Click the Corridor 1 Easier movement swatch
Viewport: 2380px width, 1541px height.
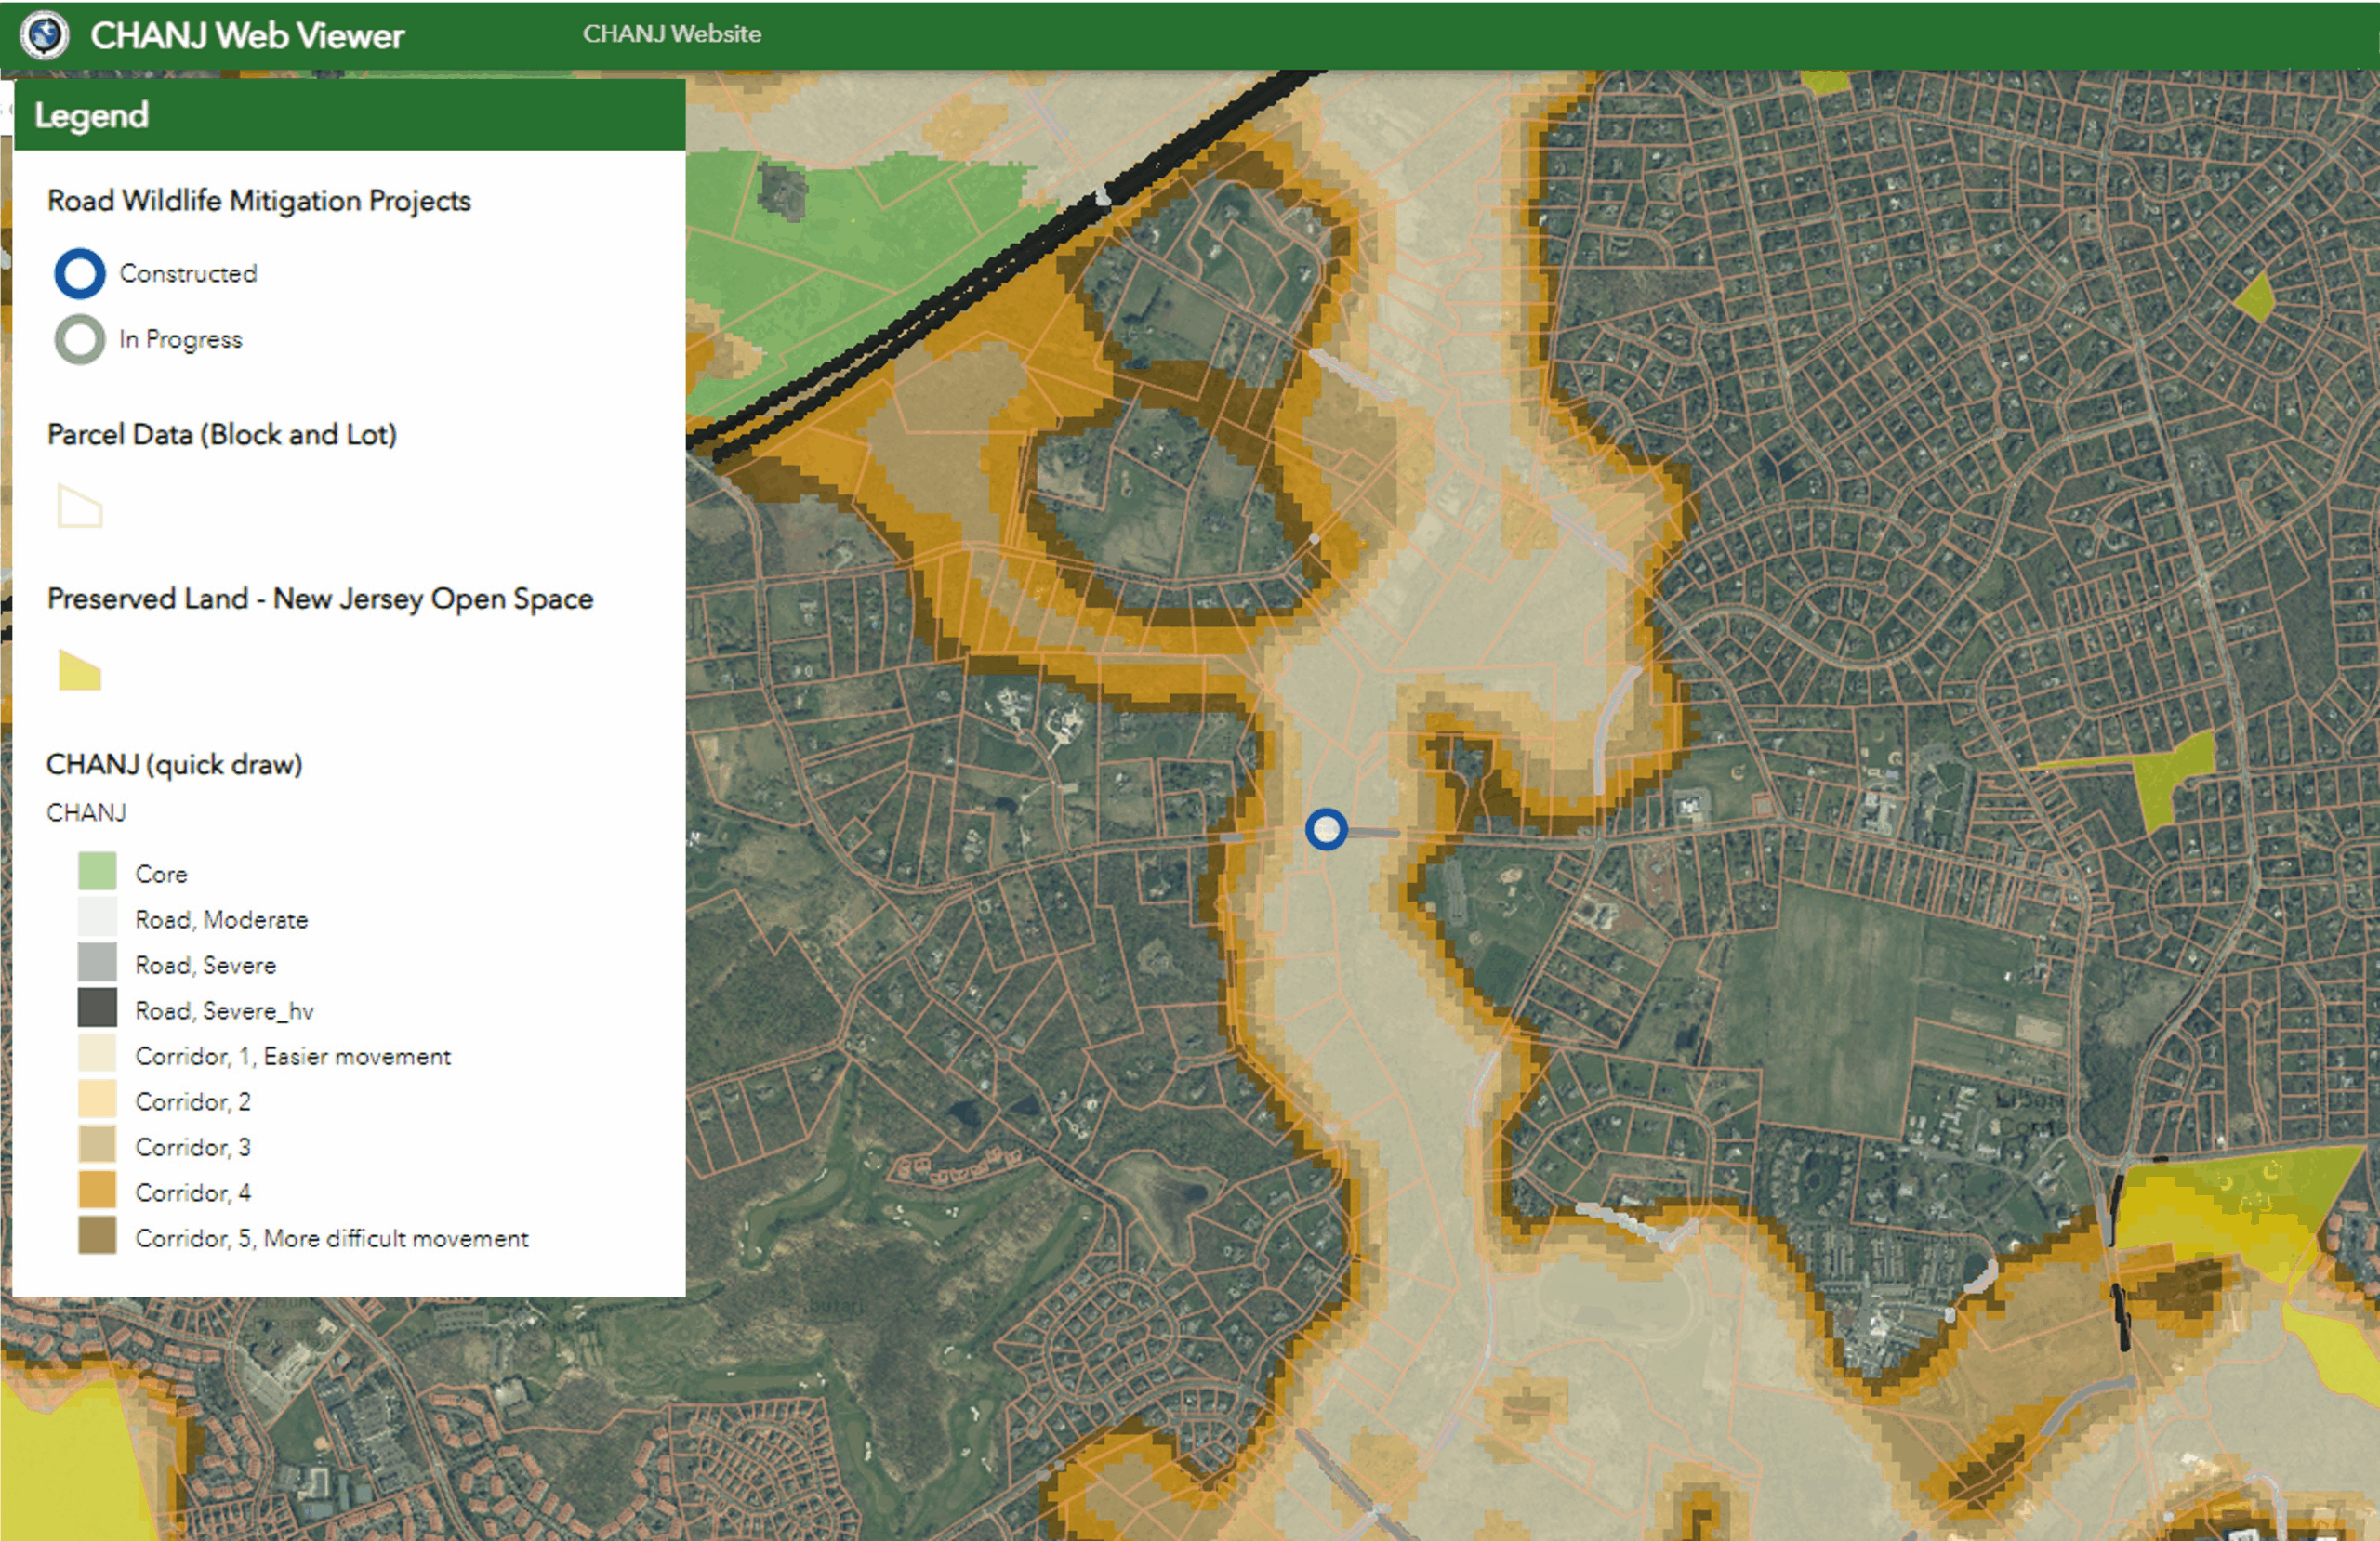tap(97, 1054)
